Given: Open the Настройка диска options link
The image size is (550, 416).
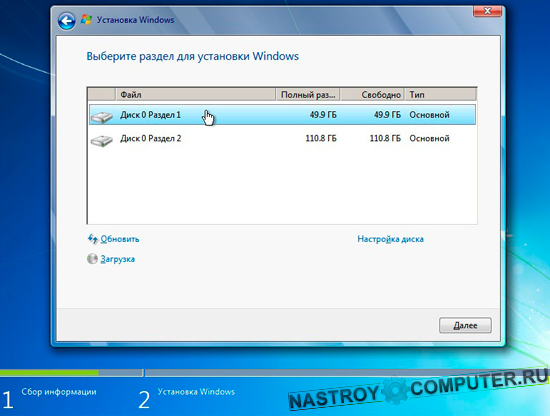Looking at the screenshot, I should click(x=390, y=239).
